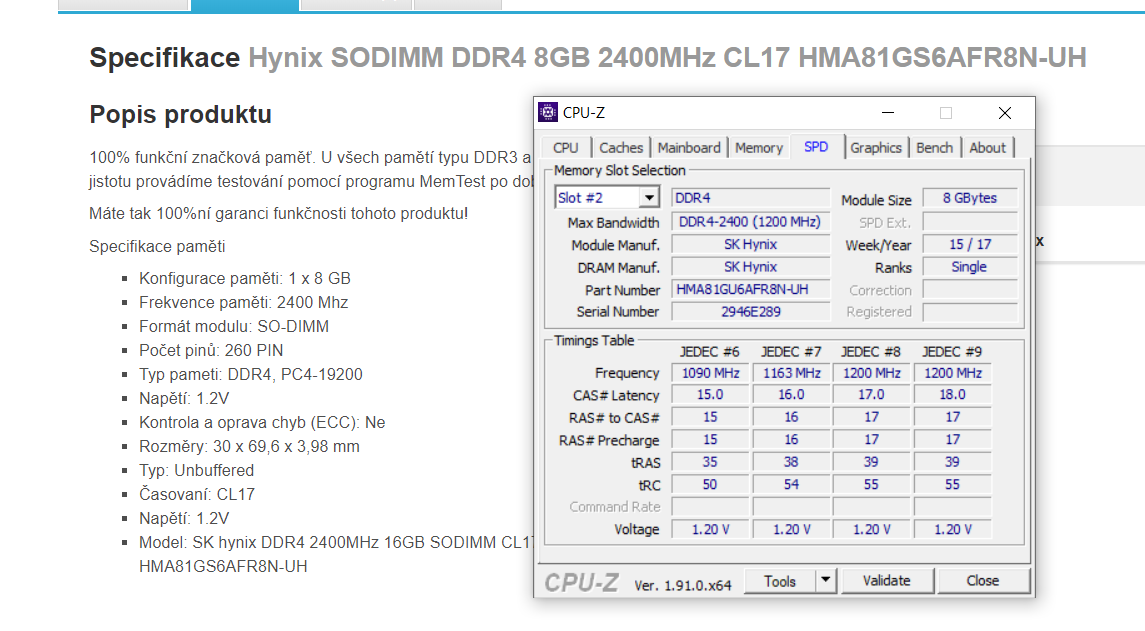The image size is (1145, 631).
Task: Click the part number HMA81GU6AFR8N-UH
Action: pyautogui.click(x=750, y=289)
